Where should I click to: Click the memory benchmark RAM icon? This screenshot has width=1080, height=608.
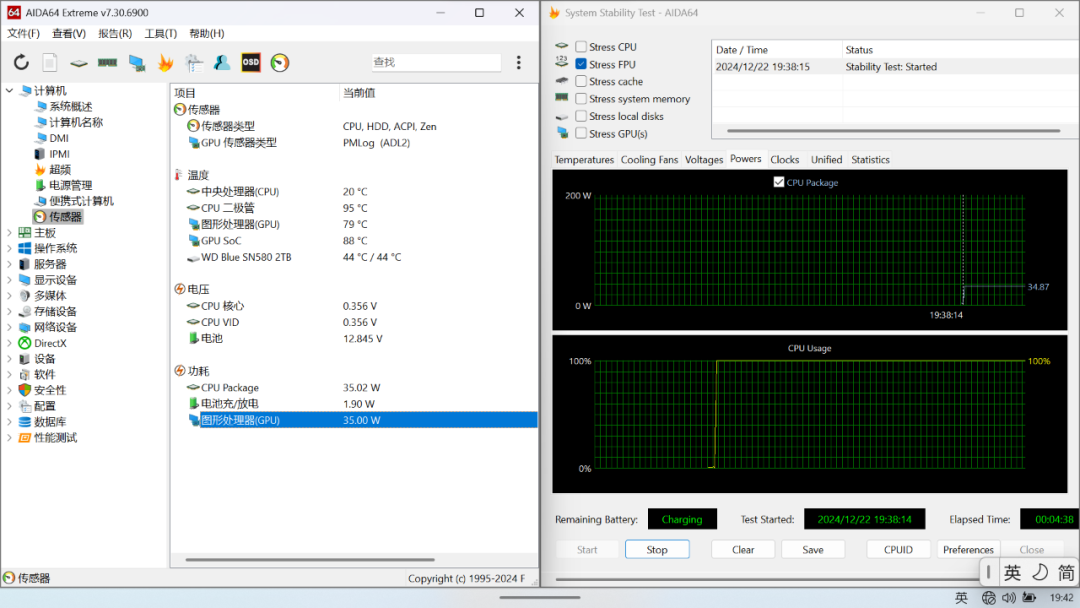107,62
